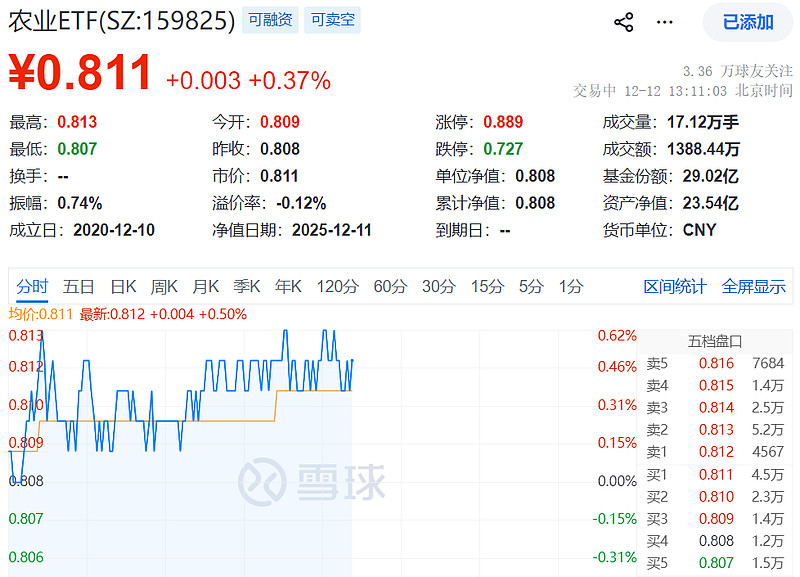This screenshot has height=577, width=800.
Task: Click the 五档盘口 header
Action: [715, 341]
